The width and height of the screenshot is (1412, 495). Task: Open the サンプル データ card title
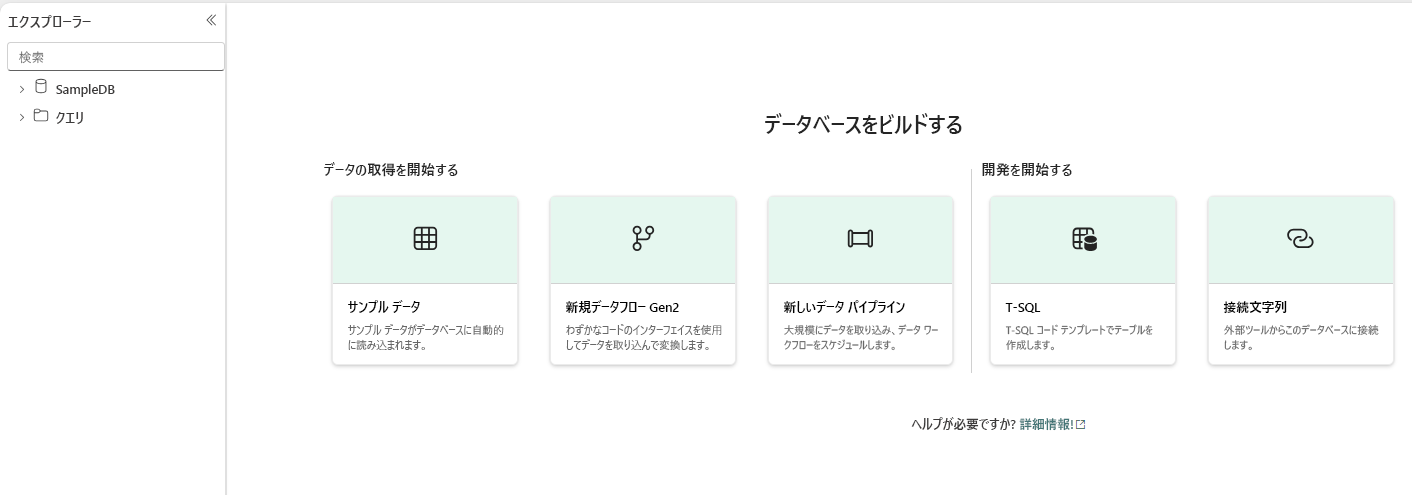tap(384, 307)
